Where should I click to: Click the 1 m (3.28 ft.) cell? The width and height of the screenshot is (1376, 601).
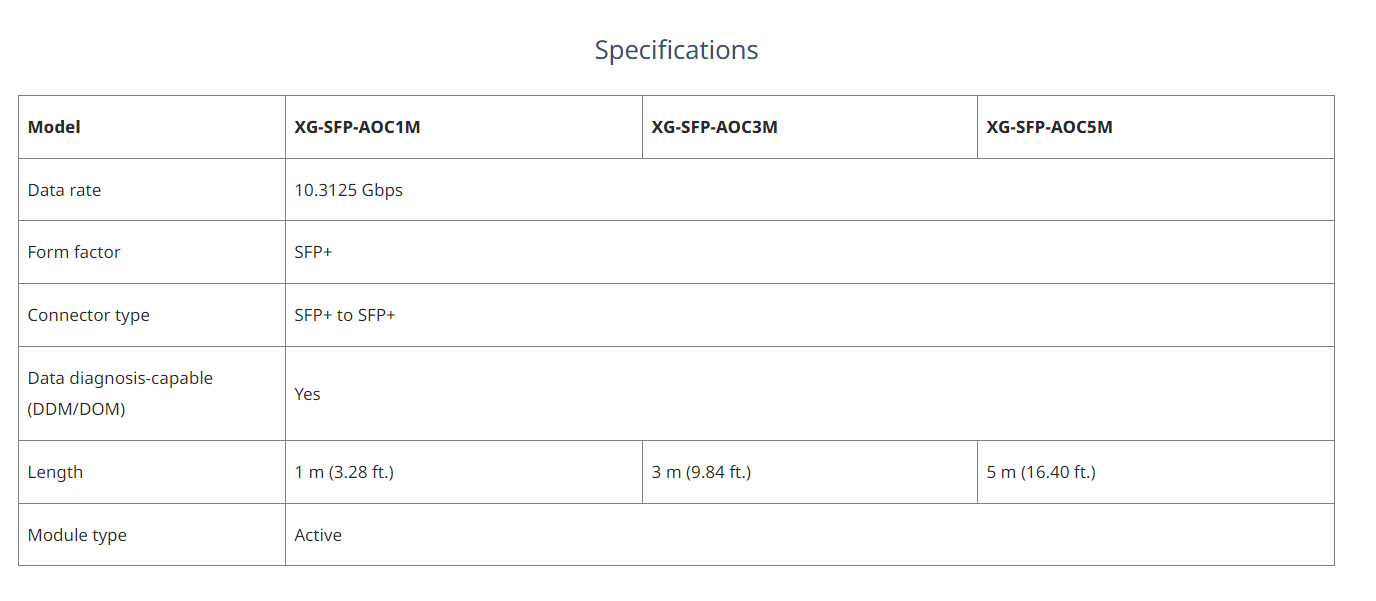(x=464, y=472)
